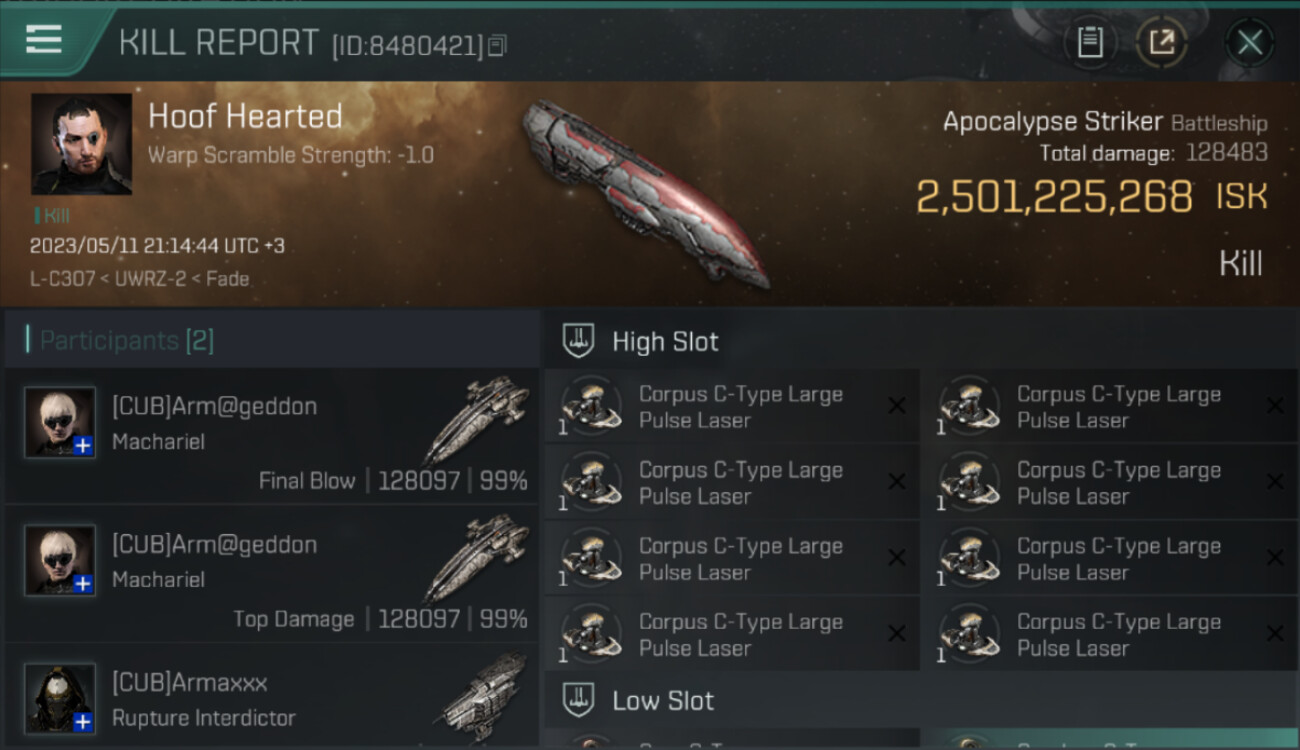Close the Kill Report window
Image resolution: width=1300 pixels, height=750 pixels.
pyautogui.click(x=1249, y=43)
